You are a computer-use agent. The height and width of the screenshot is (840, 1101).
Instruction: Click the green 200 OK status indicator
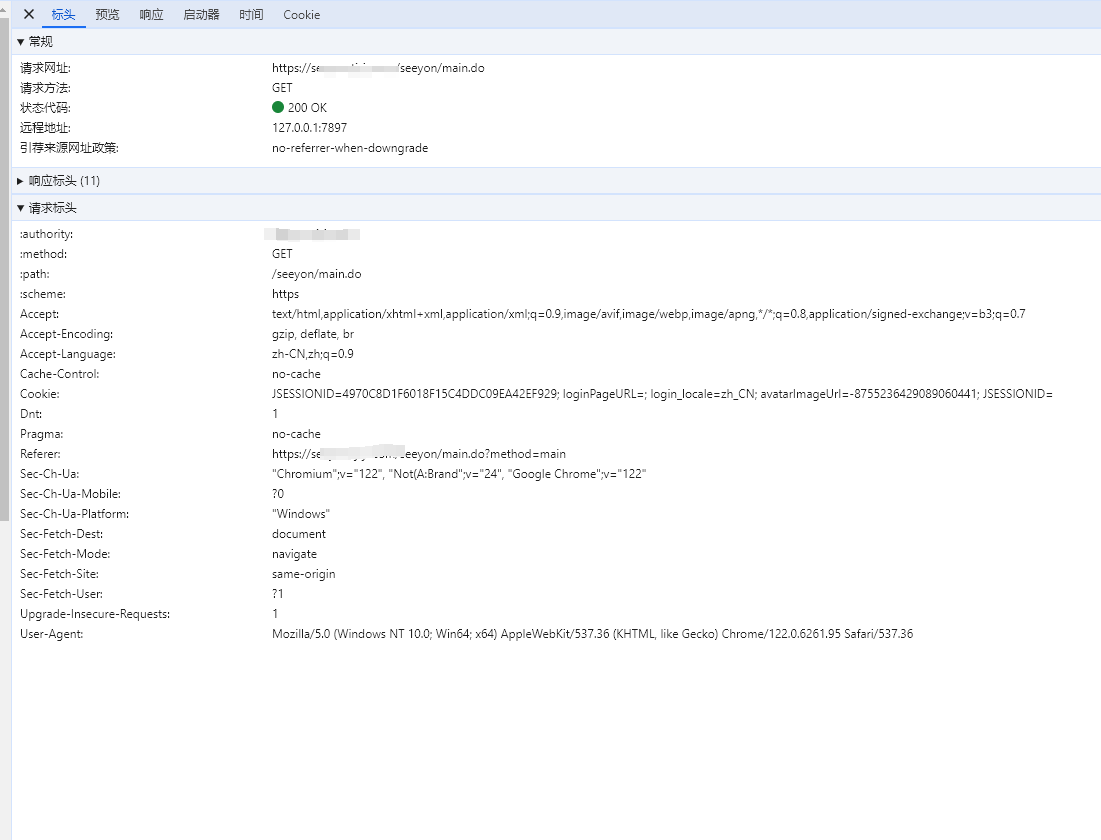coord(278,108)
